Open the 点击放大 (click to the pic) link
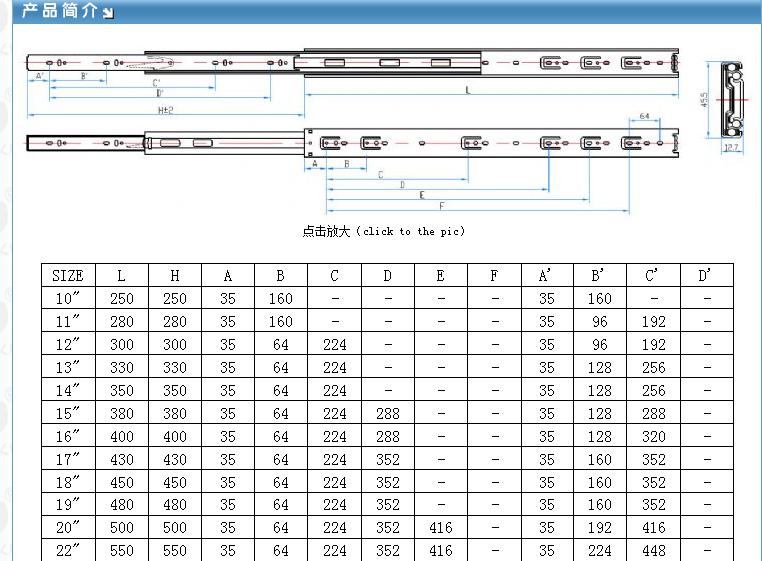 tap(384, 231)
